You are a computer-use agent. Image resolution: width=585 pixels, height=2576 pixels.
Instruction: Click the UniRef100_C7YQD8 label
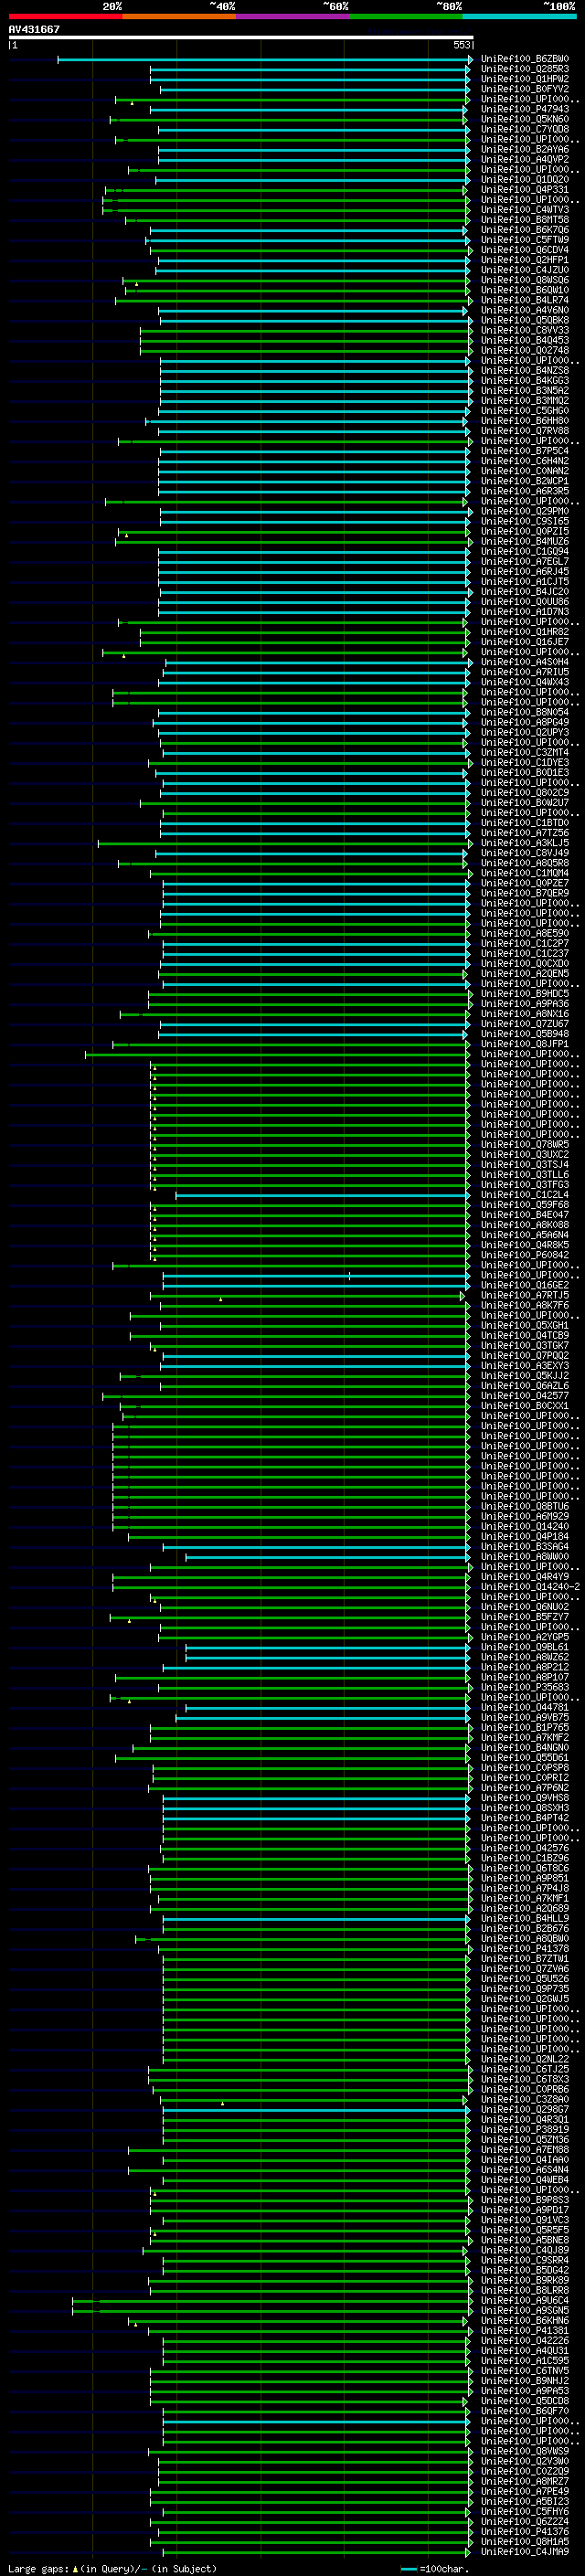pyautogui.click(x=525, y=129)
